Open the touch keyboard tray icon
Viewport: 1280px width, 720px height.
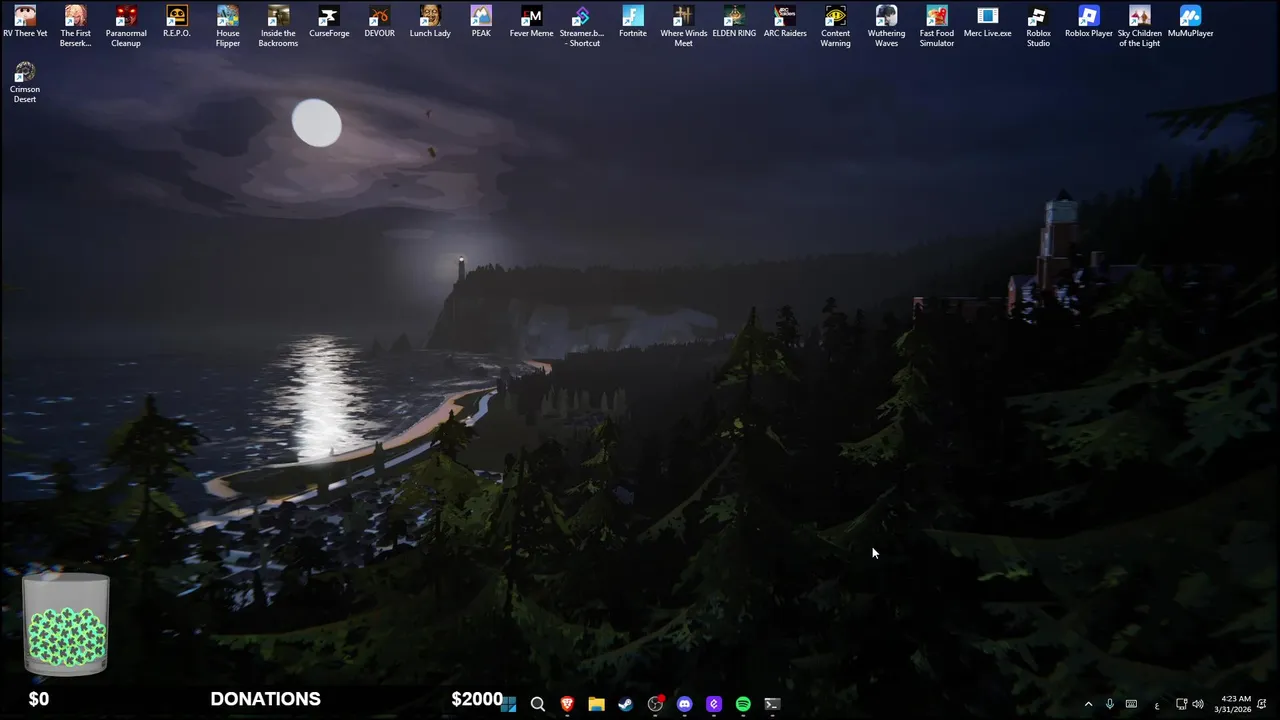click(1131, 704)
